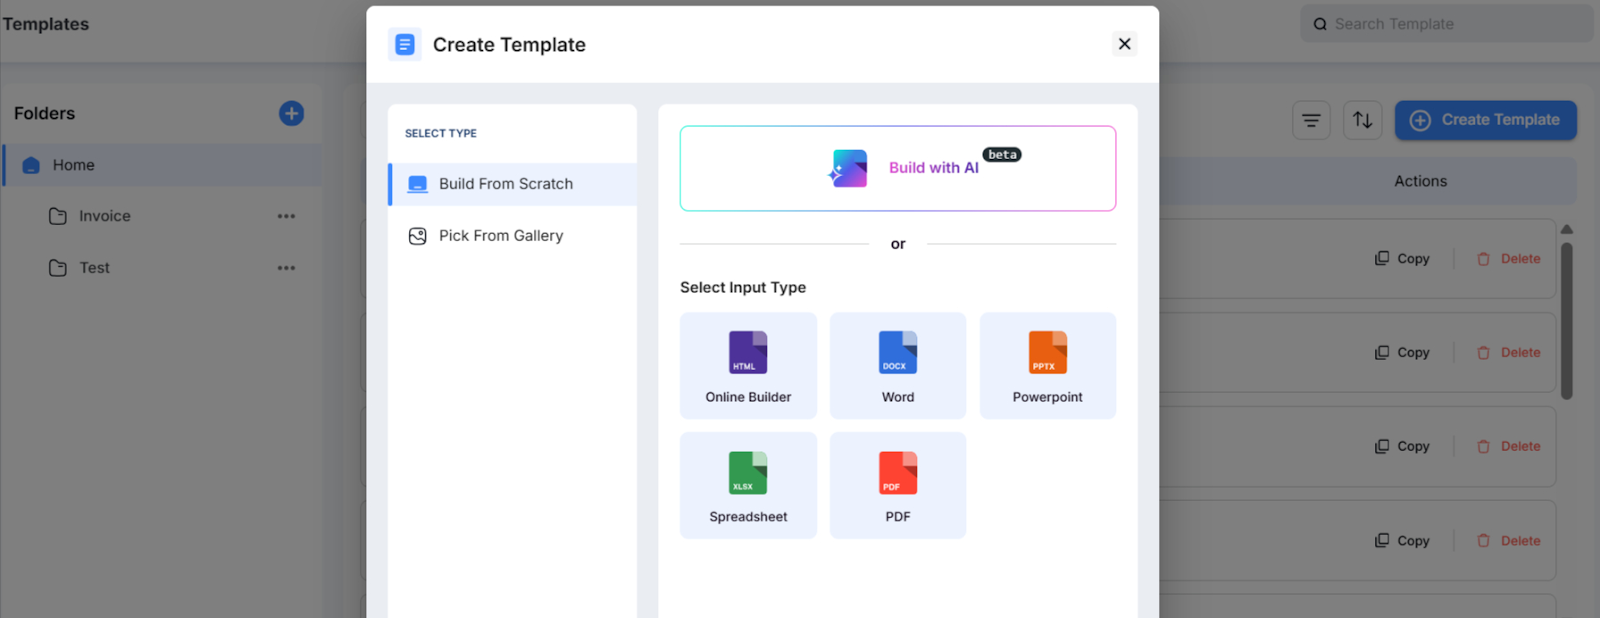1600x618 pixels.
Task: Select Pick From Gallery option
Action: [x=513, y=236]
